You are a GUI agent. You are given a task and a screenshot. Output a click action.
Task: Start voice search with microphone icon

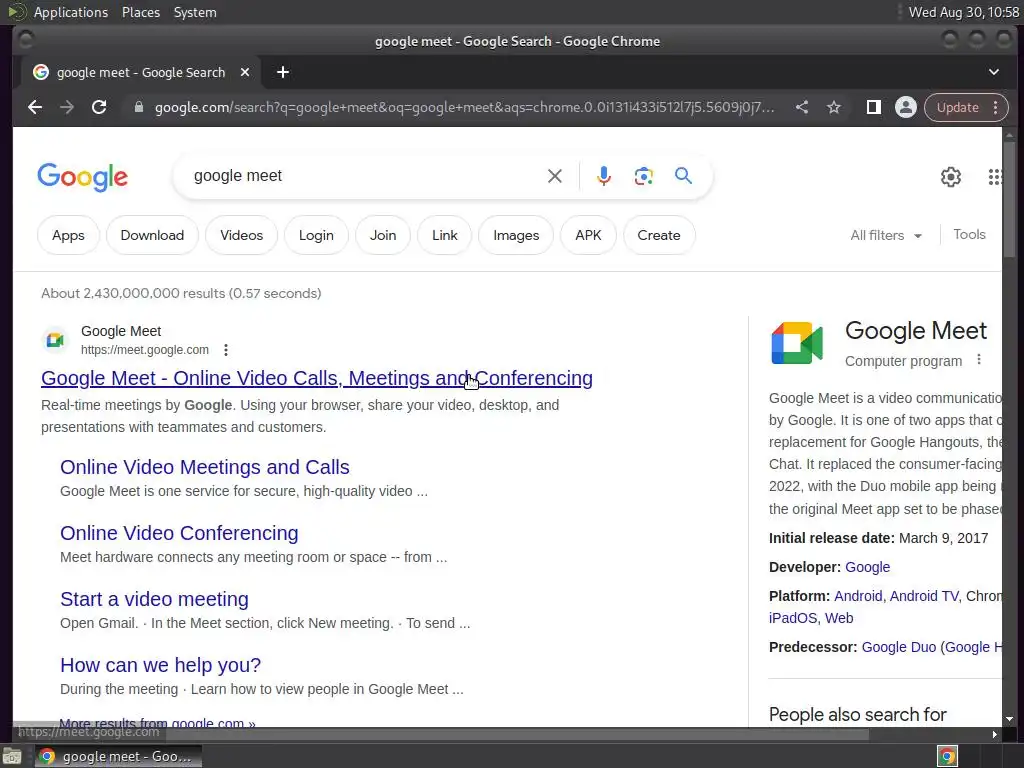604,176
